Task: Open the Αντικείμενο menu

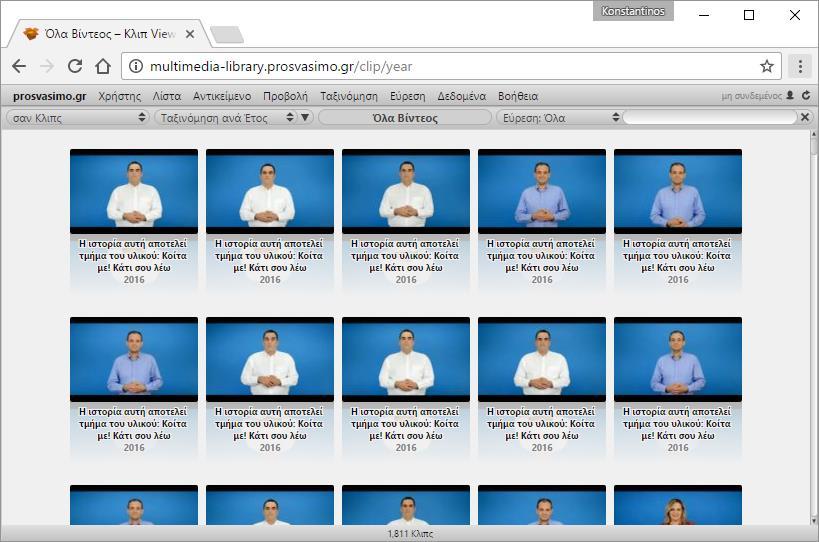Action: [x=222, y=96]
